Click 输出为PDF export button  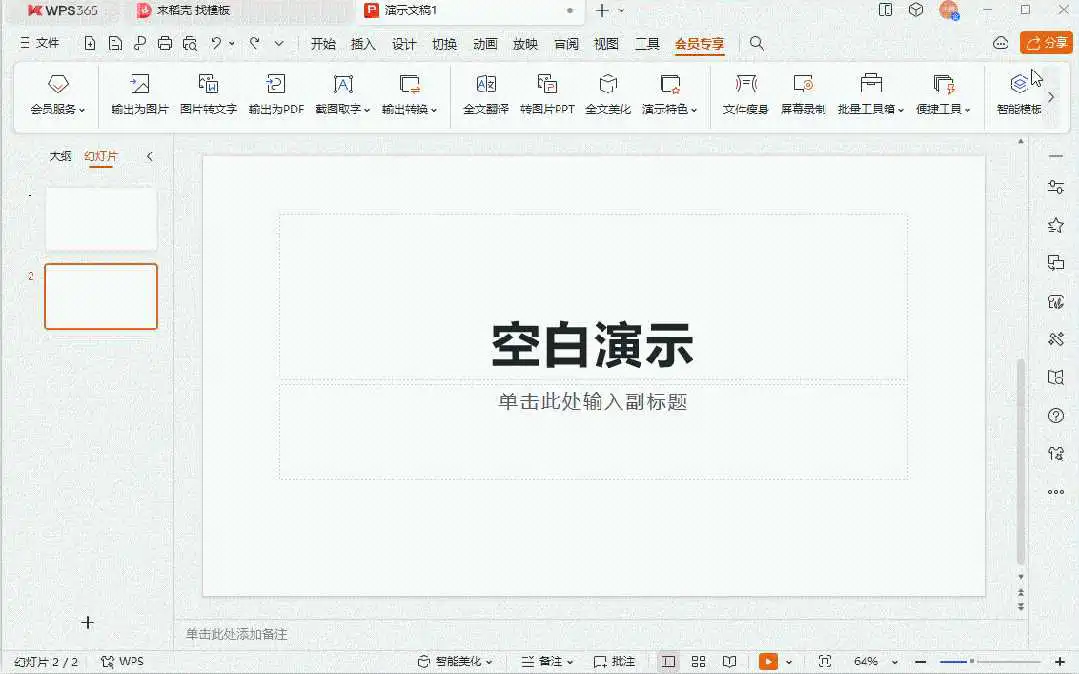[276, 94]
